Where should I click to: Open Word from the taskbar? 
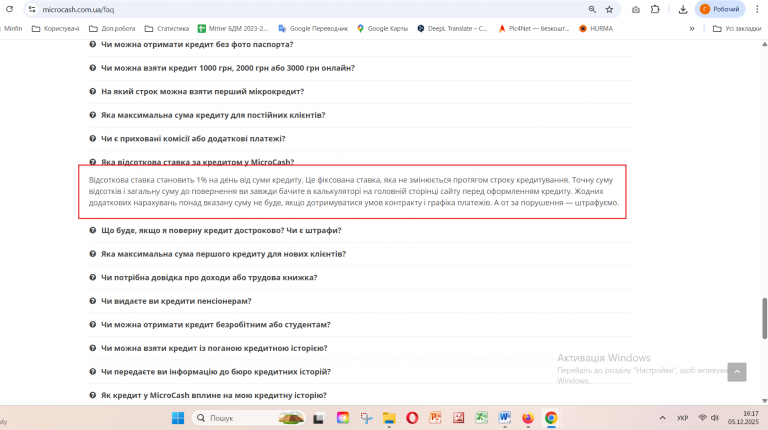pyautogui.click(x=505, y=418)
